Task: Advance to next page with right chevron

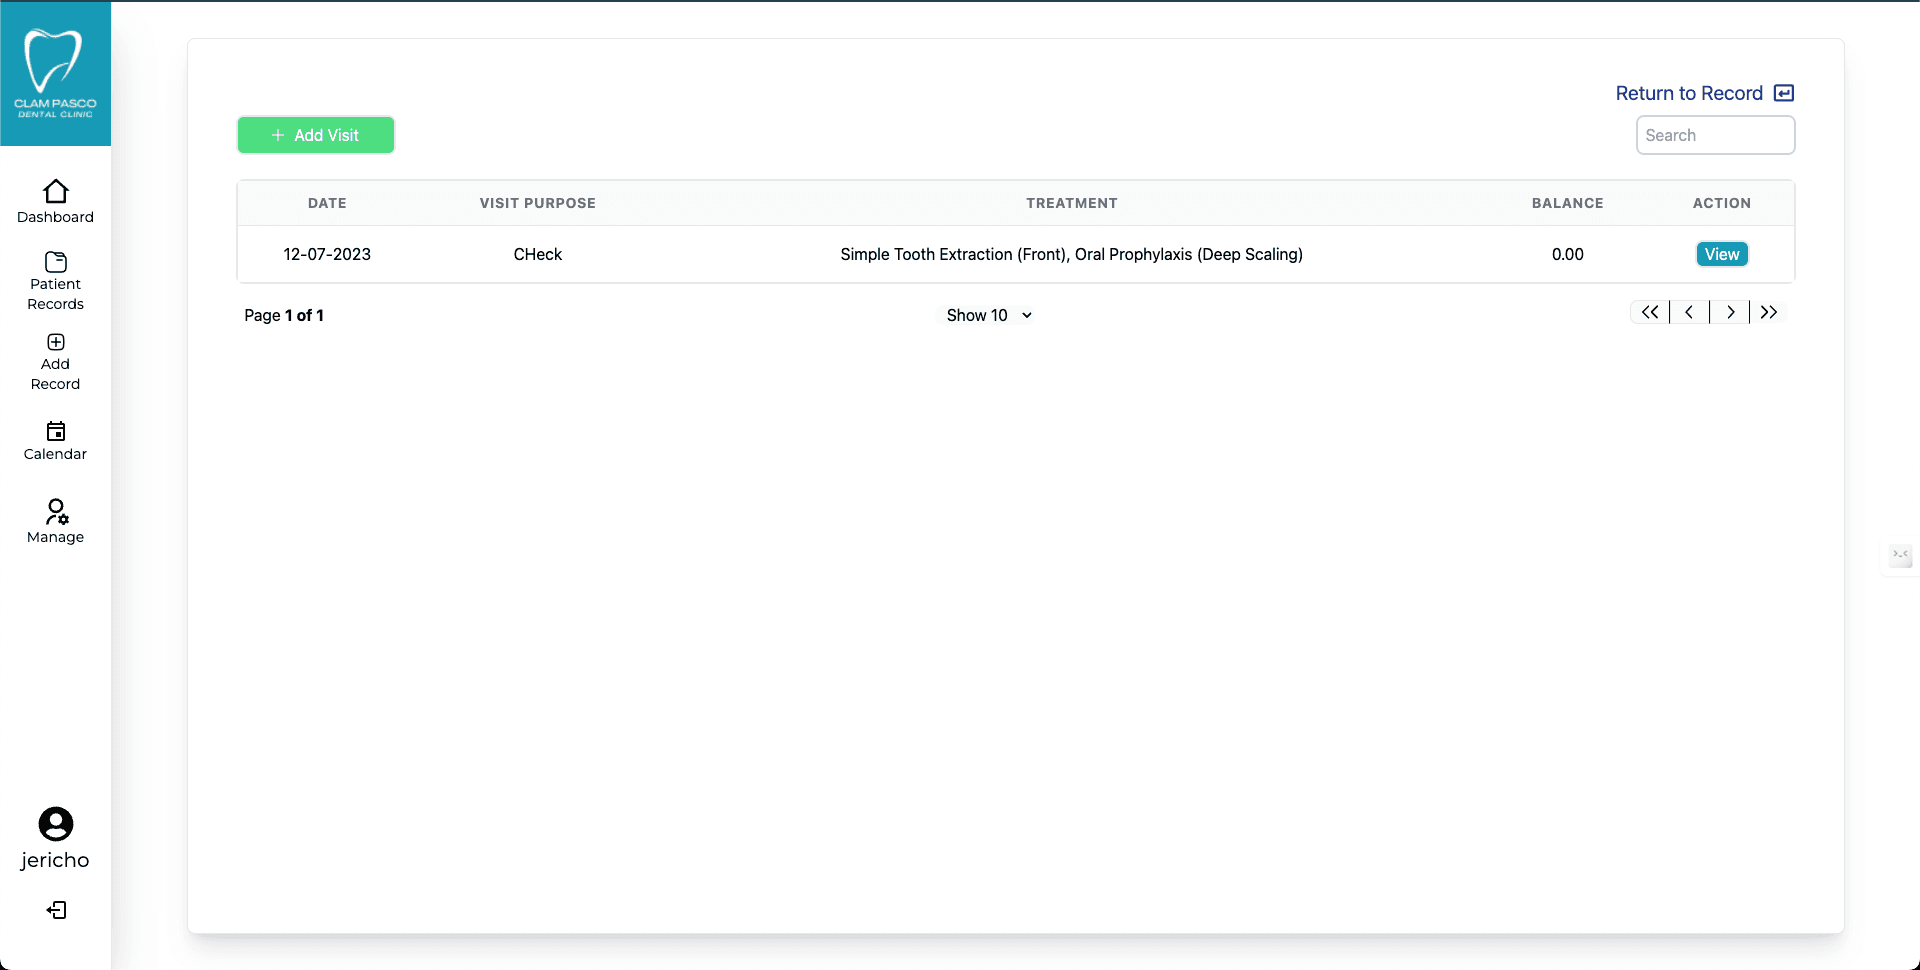Action: pyautogui.click(x=1731, y=311)
